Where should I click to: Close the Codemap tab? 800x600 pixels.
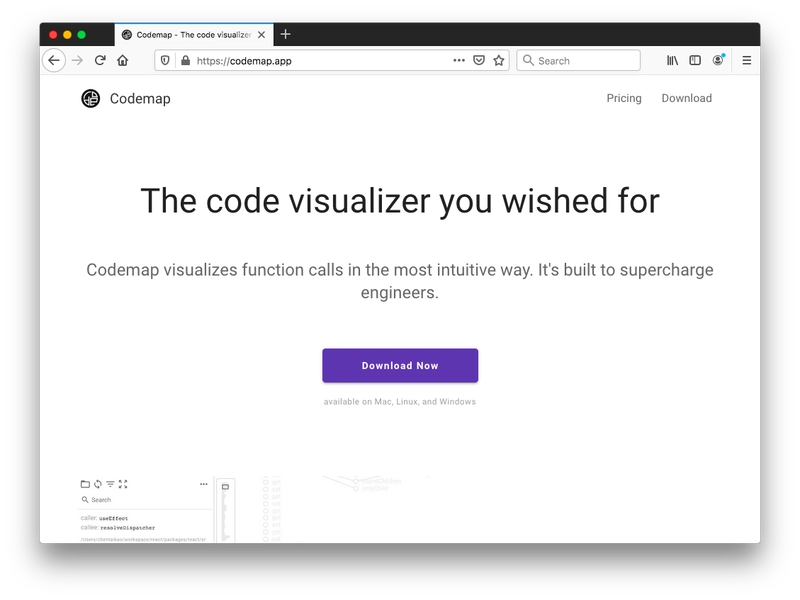pyautogui.click(x=261, y=35)
